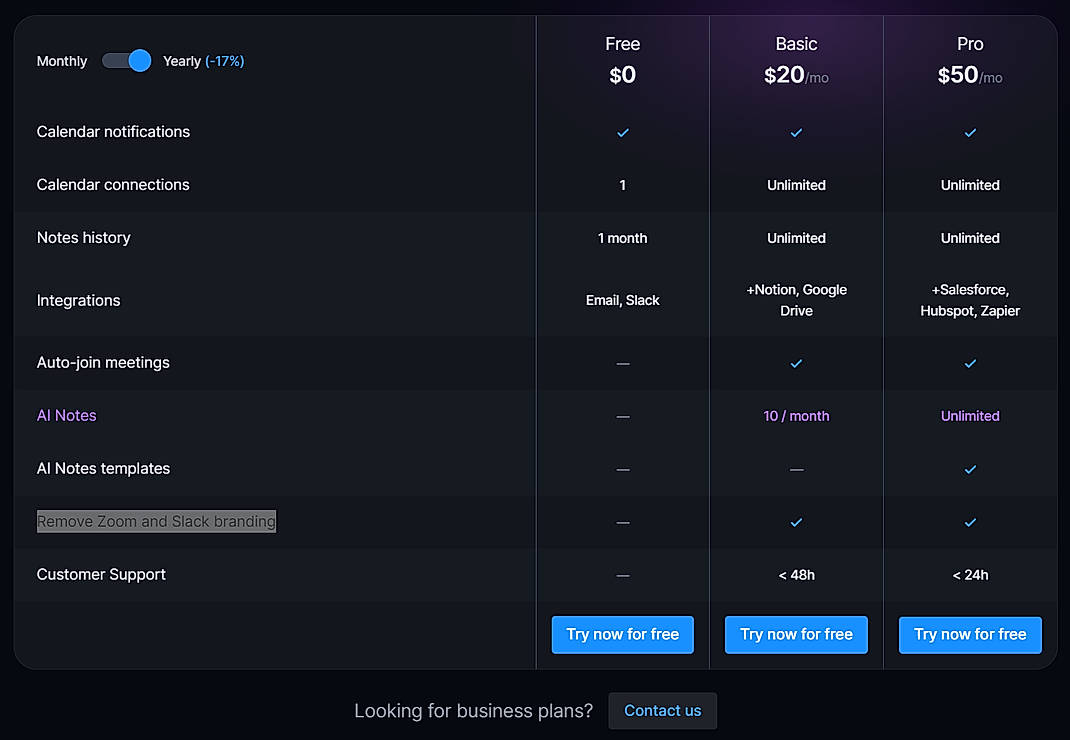This screenshot has width=1070, height=740.
Task: Click Pro plan's AI Notes templates checkmark
Action: [x=970, y=469]
